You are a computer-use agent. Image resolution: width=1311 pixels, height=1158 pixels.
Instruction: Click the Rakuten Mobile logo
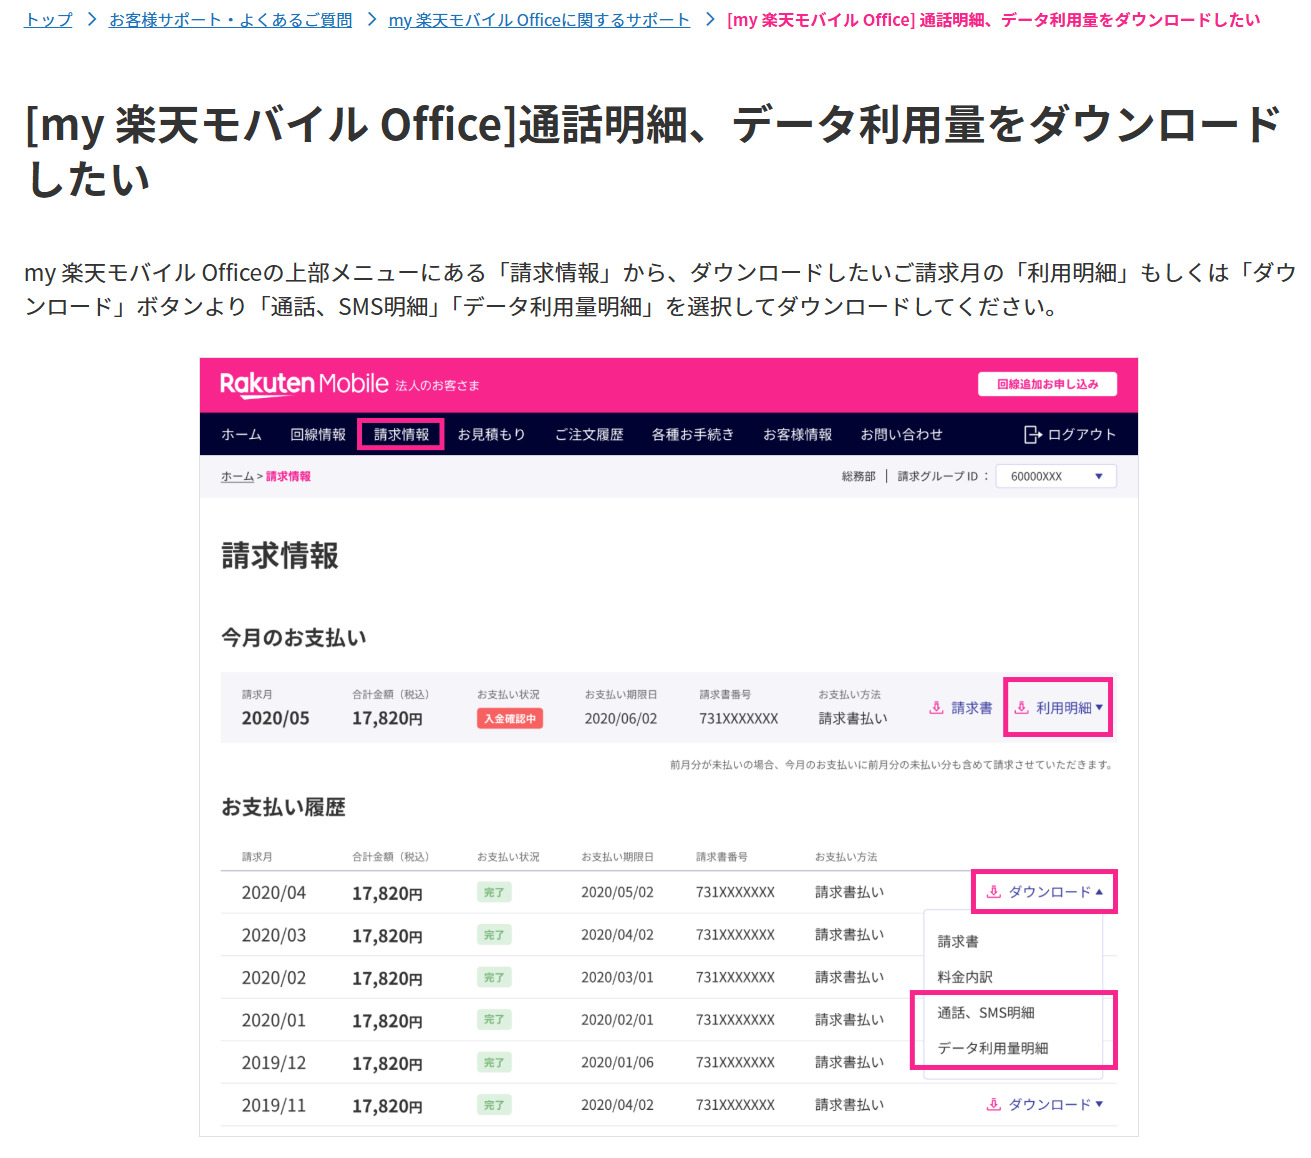click(x=303, y=384)
